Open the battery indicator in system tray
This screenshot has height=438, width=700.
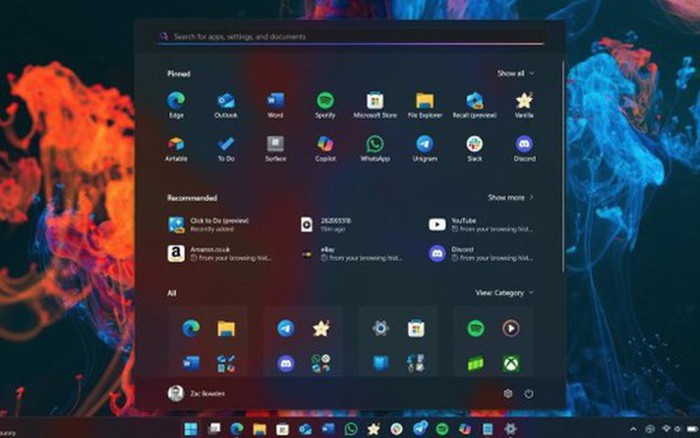click(x=692, y=429)
